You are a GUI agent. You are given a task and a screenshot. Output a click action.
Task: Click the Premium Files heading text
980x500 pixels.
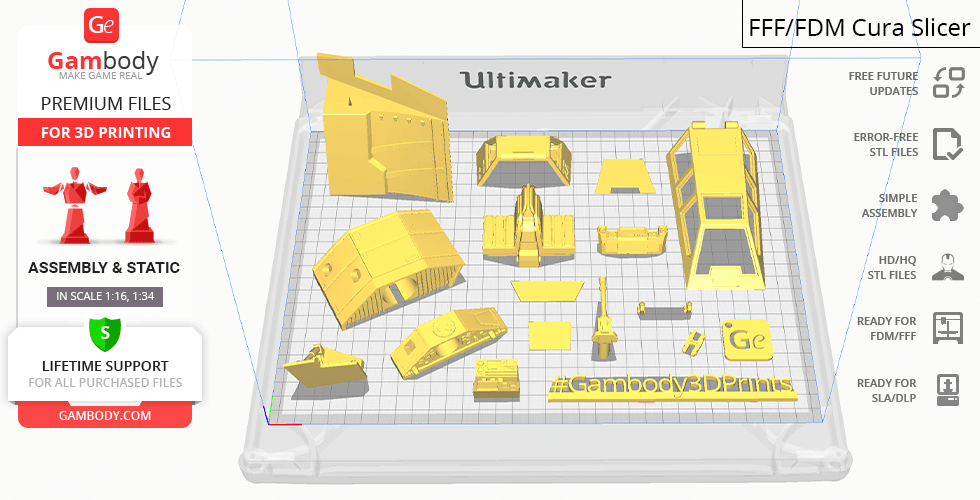coord(105,103)
